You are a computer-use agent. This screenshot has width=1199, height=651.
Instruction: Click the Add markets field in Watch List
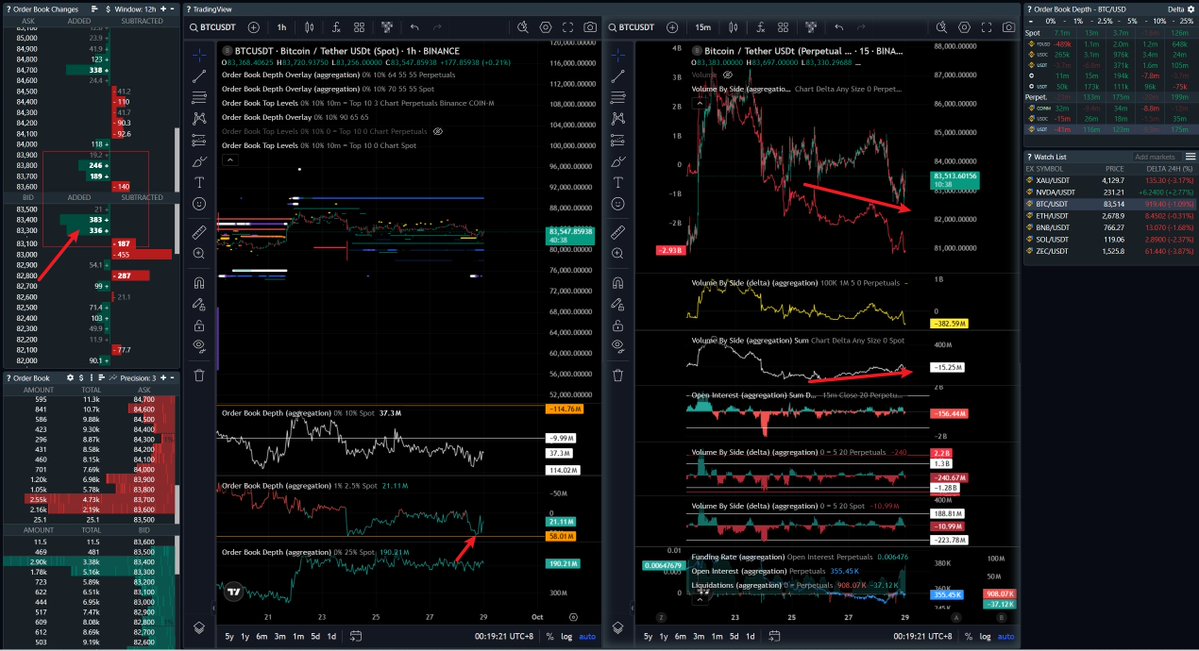[1155, 157]
